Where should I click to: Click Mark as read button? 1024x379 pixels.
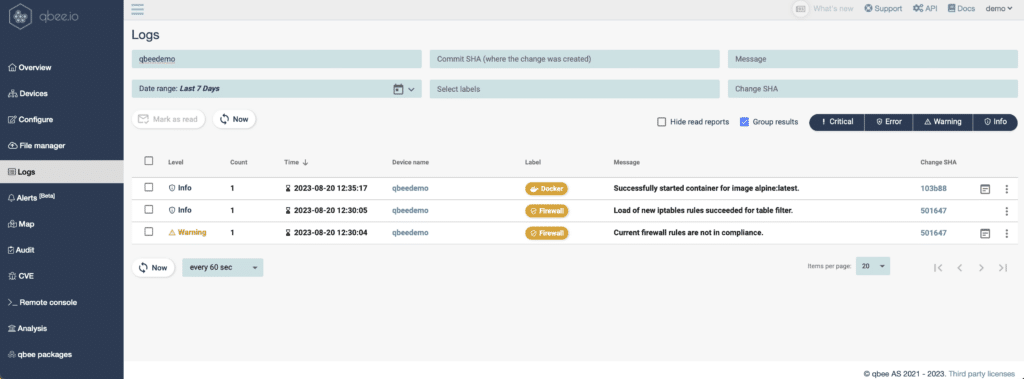[168, 120]
